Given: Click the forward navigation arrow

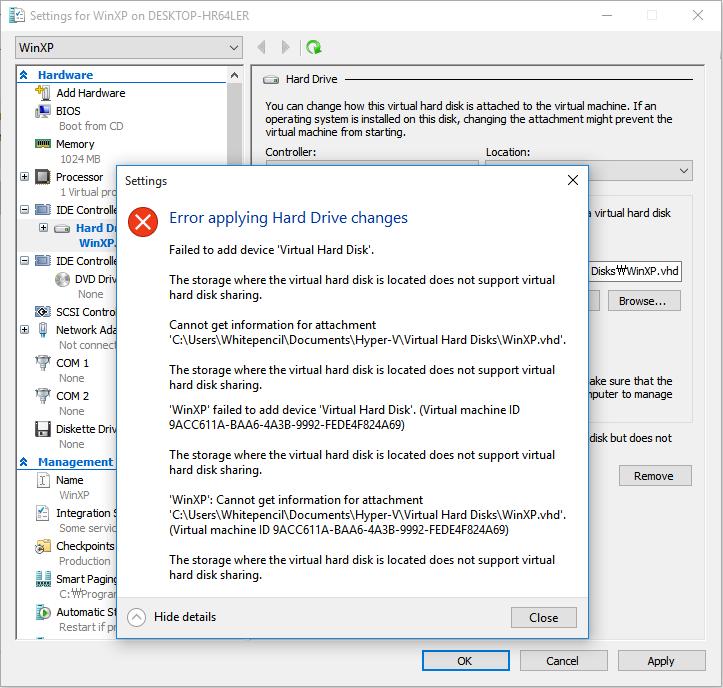Looking at the screenshot, I should [285, 47].
